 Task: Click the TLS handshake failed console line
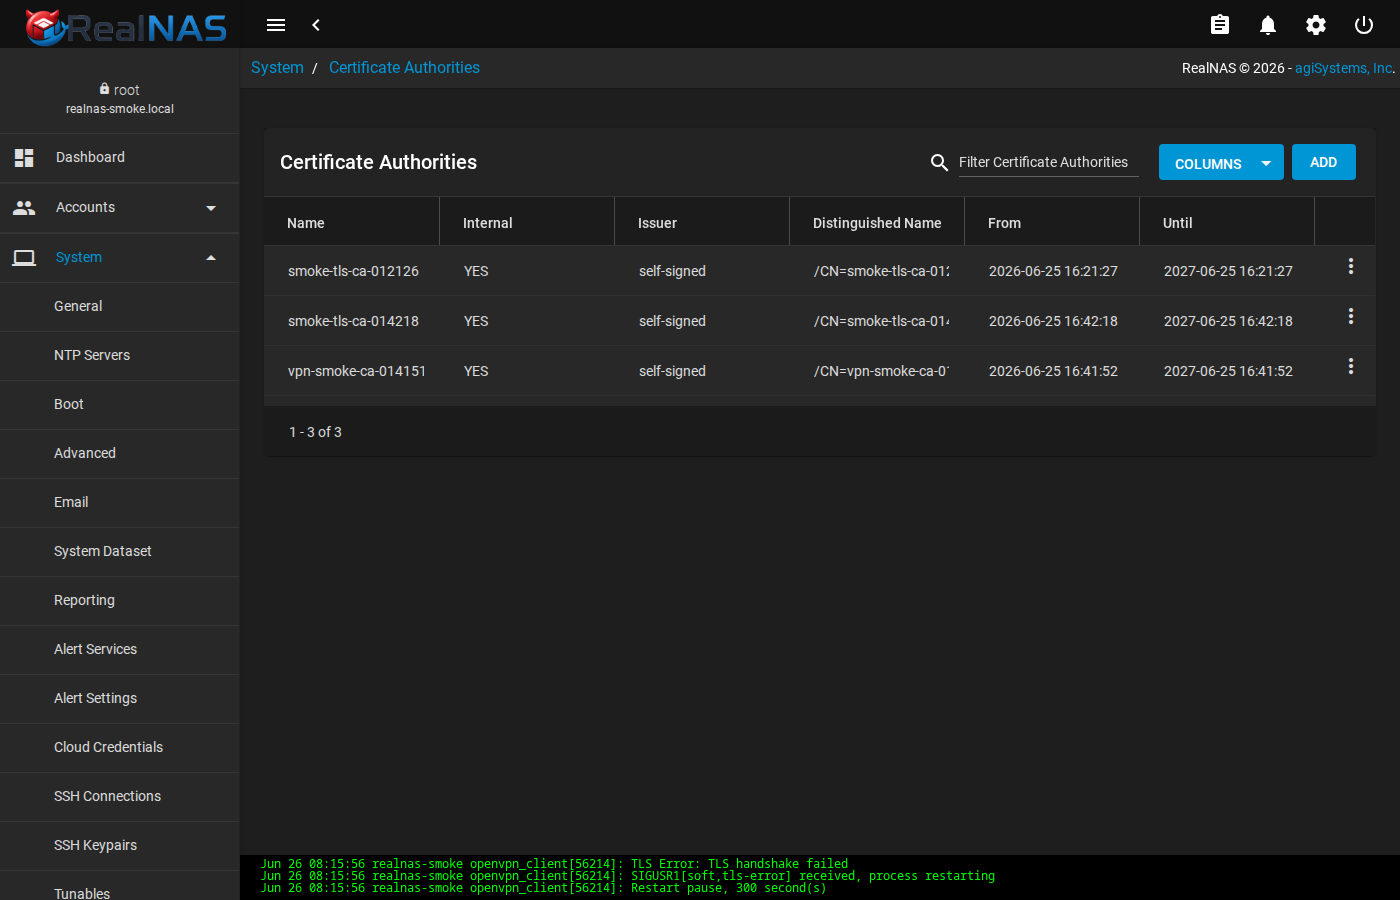point(554,864)
